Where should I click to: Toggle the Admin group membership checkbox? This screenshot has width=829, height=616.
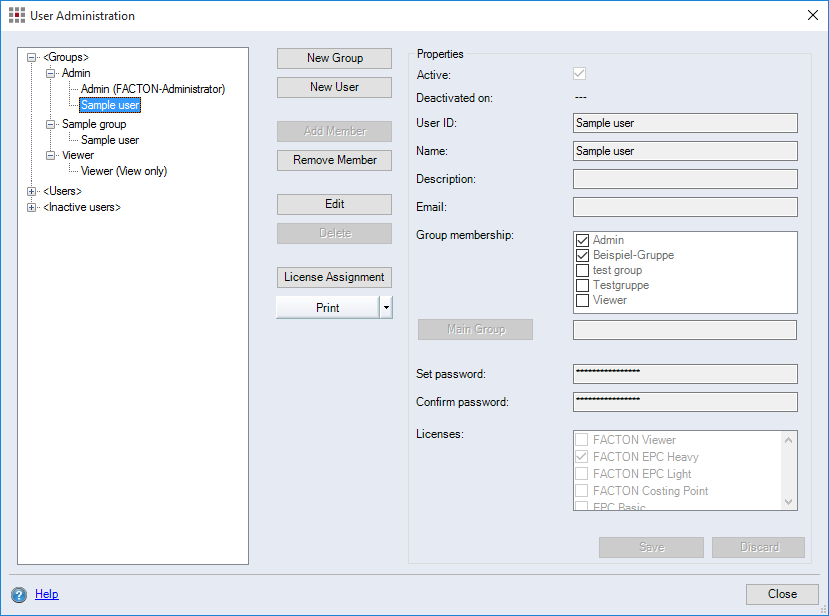(x=582, y=240)
